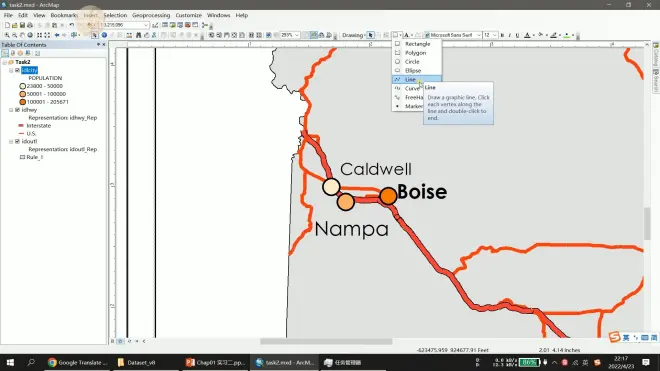Click the Full Extent globe icon
The height and width of the screenshot is (371, 660).
30,35
